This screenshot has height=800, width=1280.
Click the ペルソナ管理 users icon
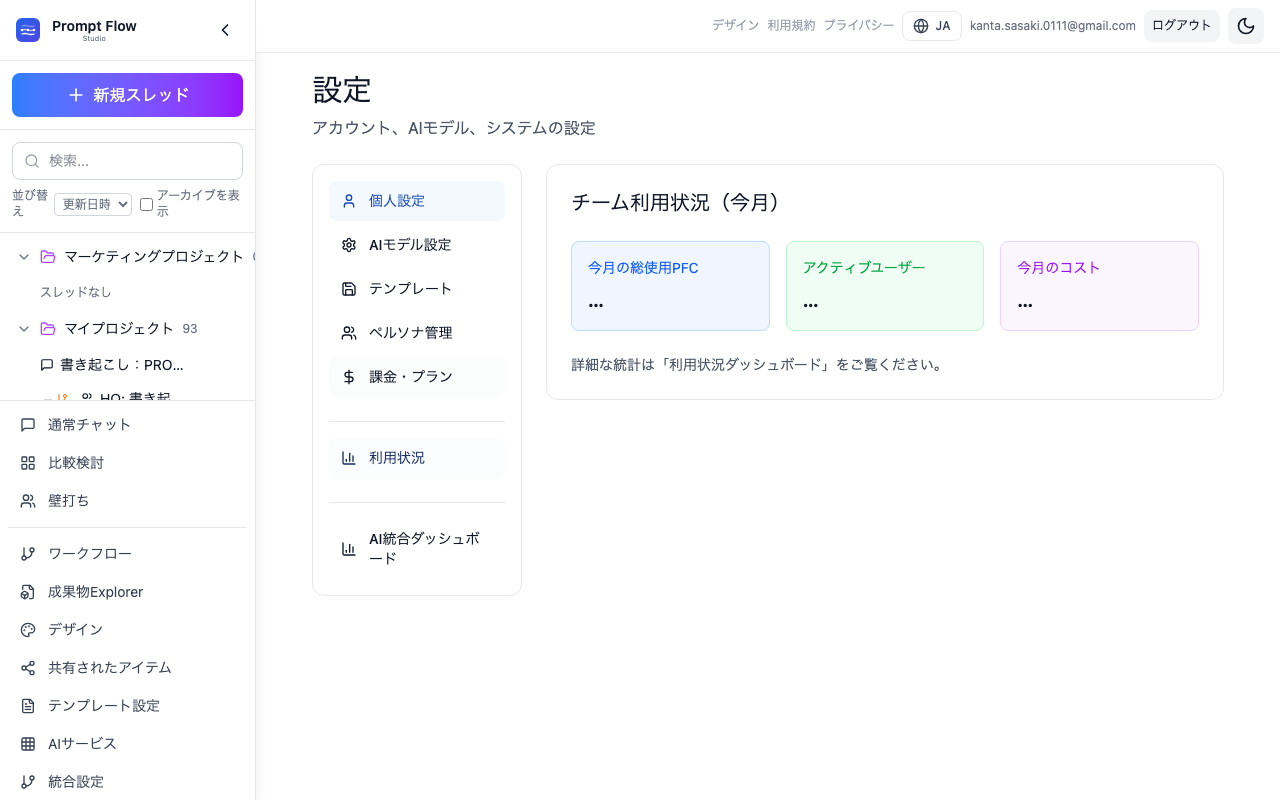click(349, 333)
